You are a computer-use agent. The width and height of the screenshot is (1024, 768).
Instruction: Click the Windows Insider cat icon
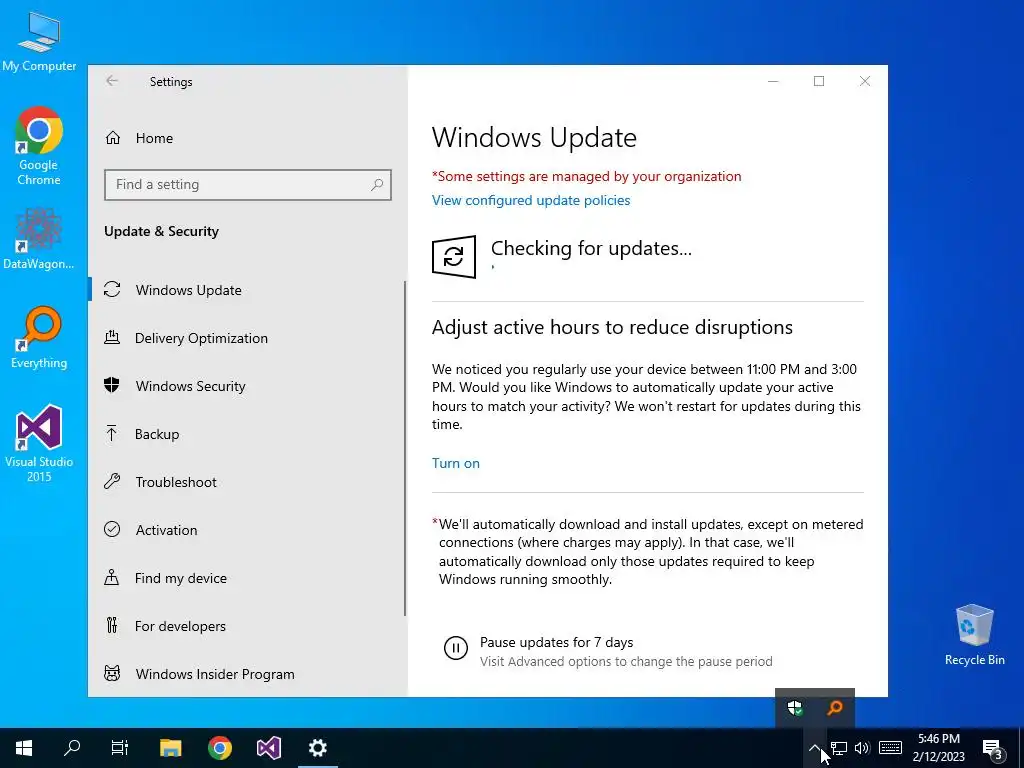[112, 673]
